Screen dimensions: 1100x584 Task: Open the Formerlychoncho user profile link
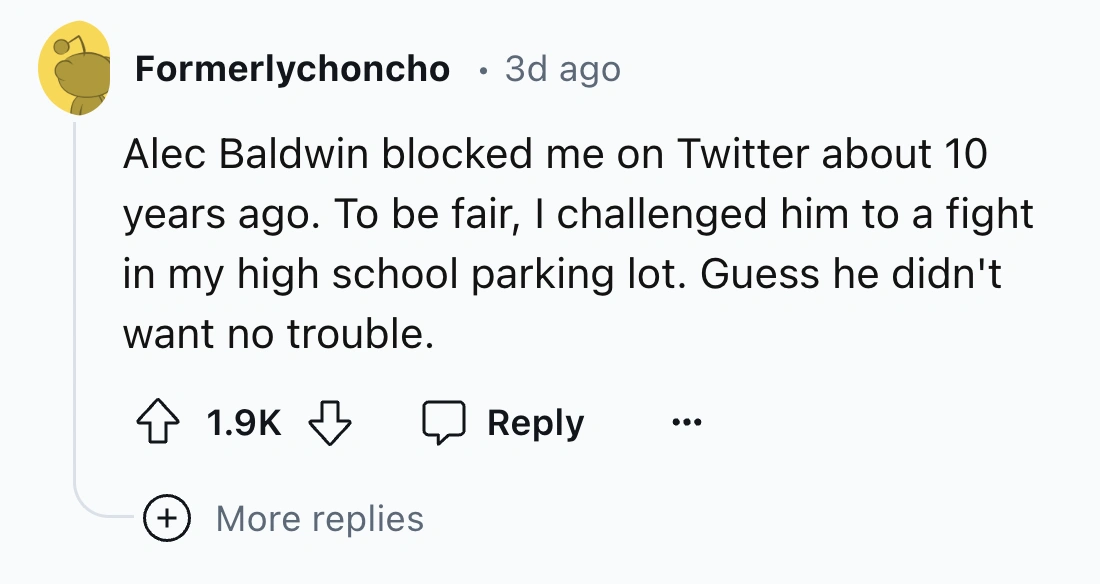click(291, 69)
